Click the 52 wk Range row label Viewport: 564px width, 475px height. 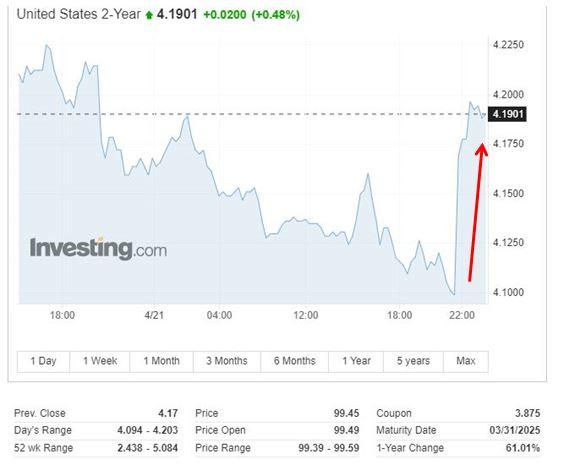point(44,448)
